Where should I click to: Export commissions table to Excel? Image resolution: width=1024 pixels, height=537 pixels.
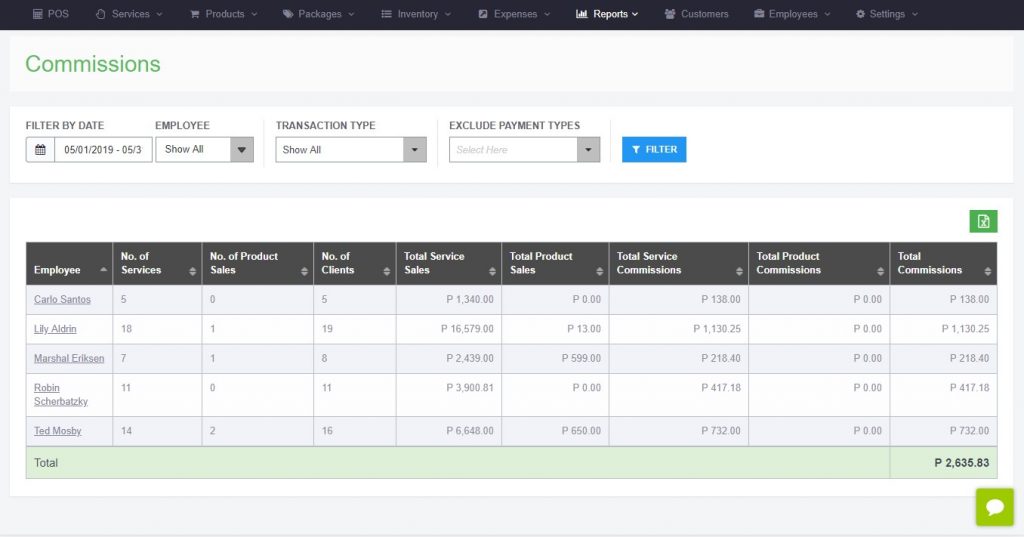pos(983,221)
